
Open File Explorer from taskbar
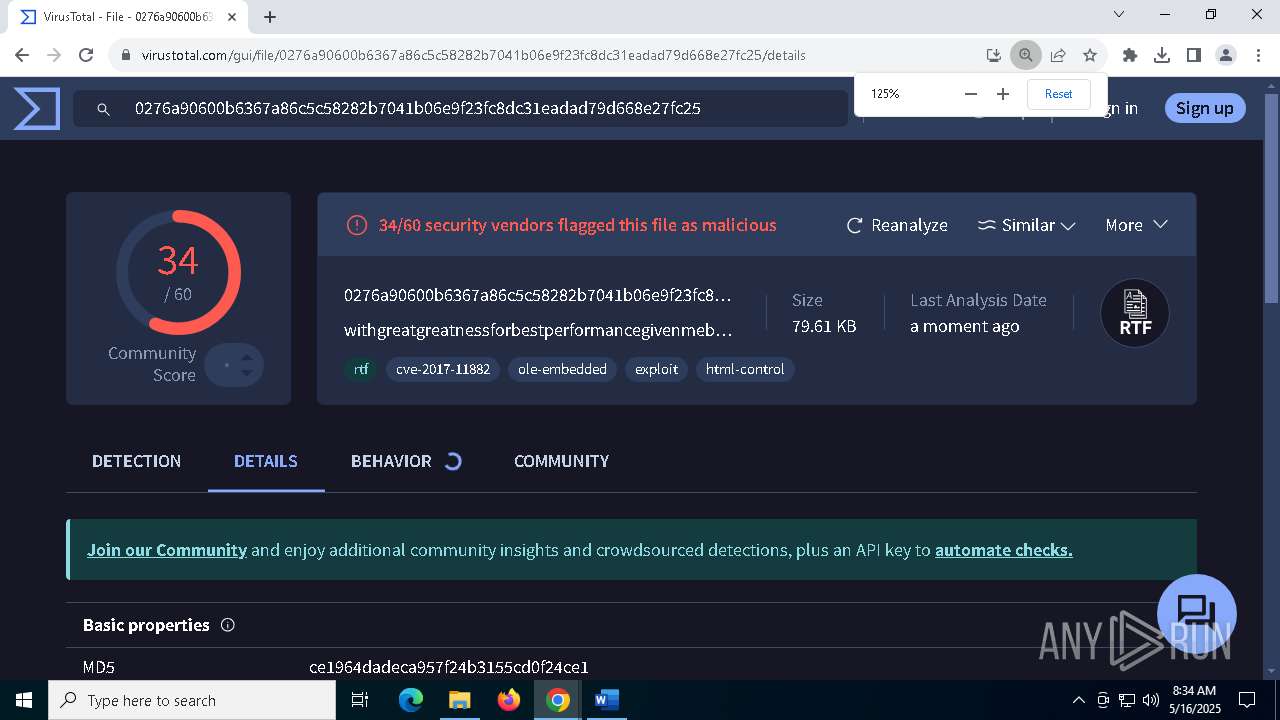click(459, 700)
